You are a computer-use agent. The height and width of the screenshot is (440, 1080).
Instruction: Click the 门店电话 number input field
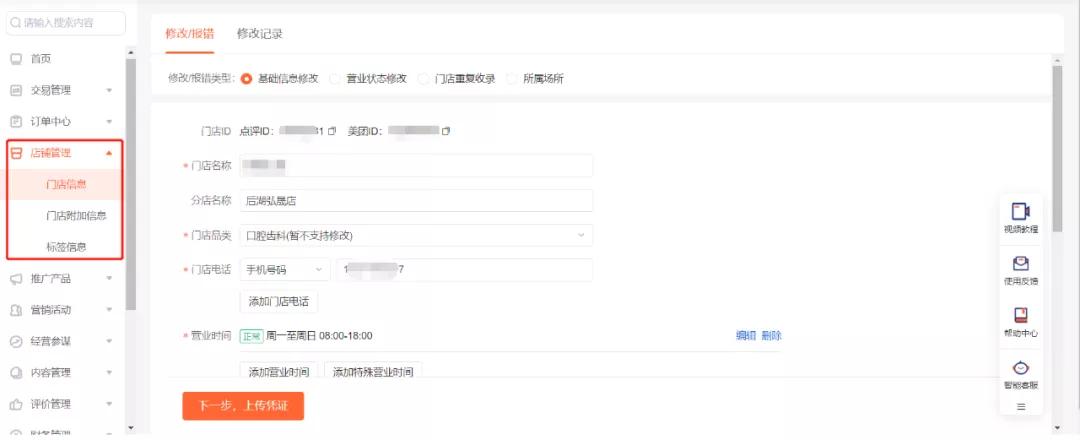464,270
